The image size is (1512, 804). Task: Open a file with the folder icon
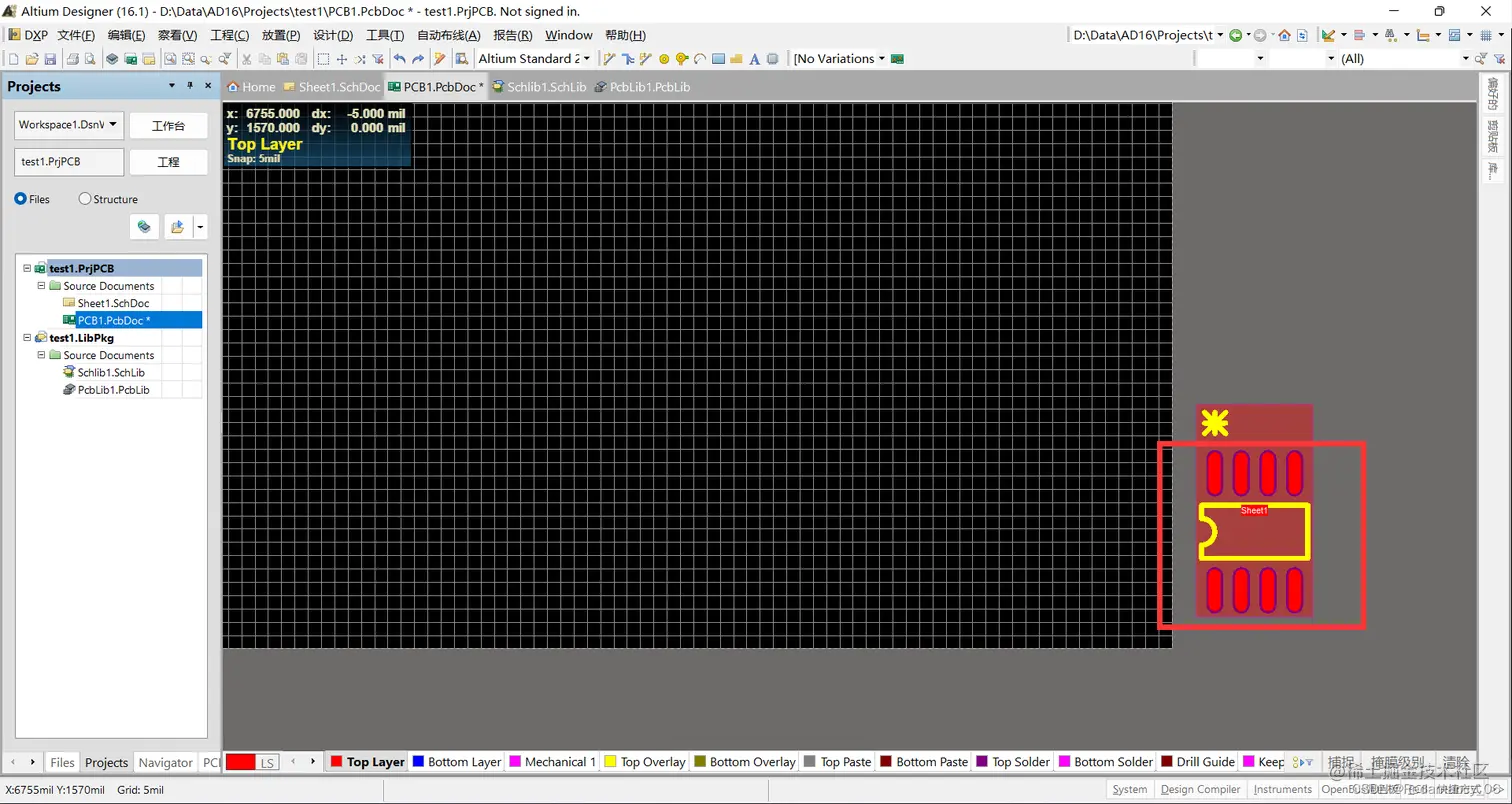[32, 59]
